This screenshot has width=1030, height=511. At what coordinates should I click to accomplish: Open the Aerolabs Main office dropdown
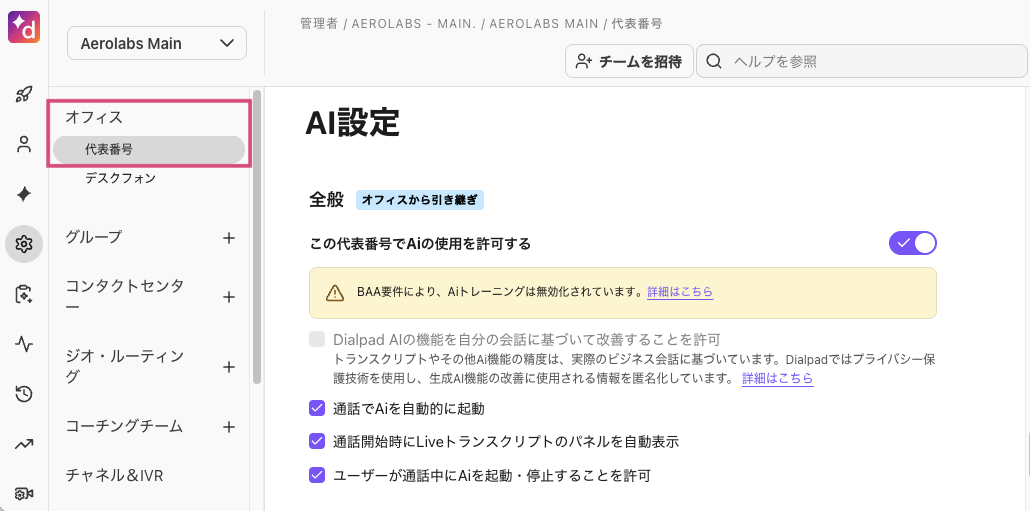tap(157, 44)
